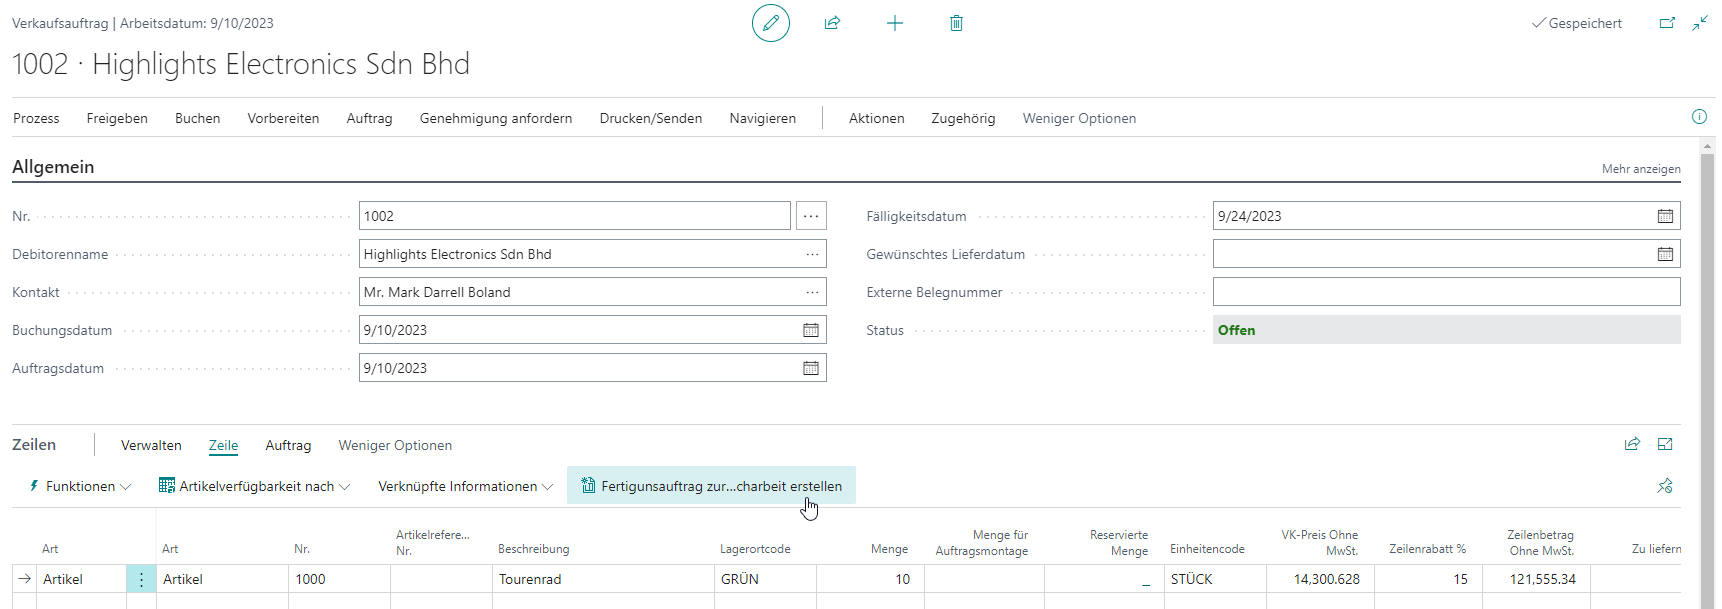Screen dimensions: 1722x609
Task: Open Gewünschtes Lieferdatum calendar picker
Action: point(1665,254)
